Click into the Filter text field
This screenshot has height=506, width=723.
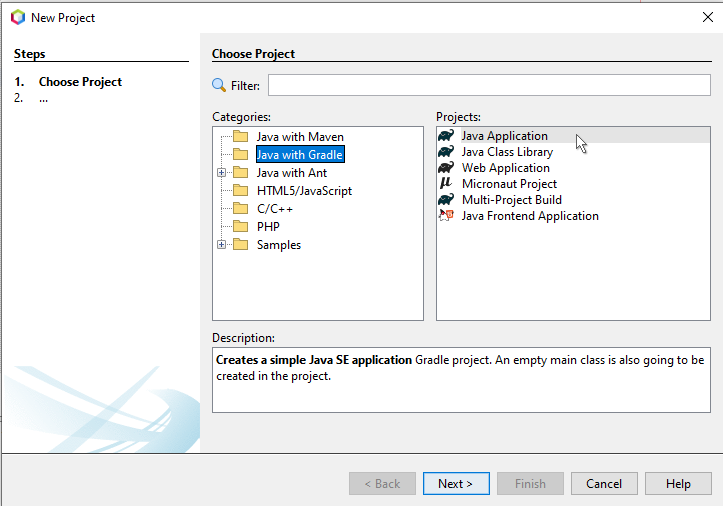488,86
